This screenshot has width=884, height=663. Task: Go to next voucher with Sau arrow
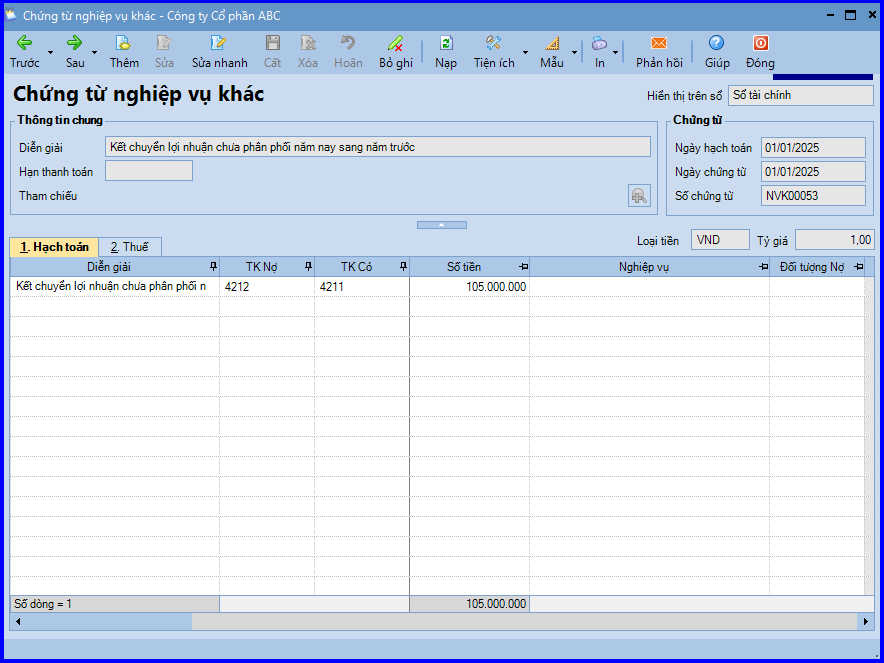[x=74, y=43]
